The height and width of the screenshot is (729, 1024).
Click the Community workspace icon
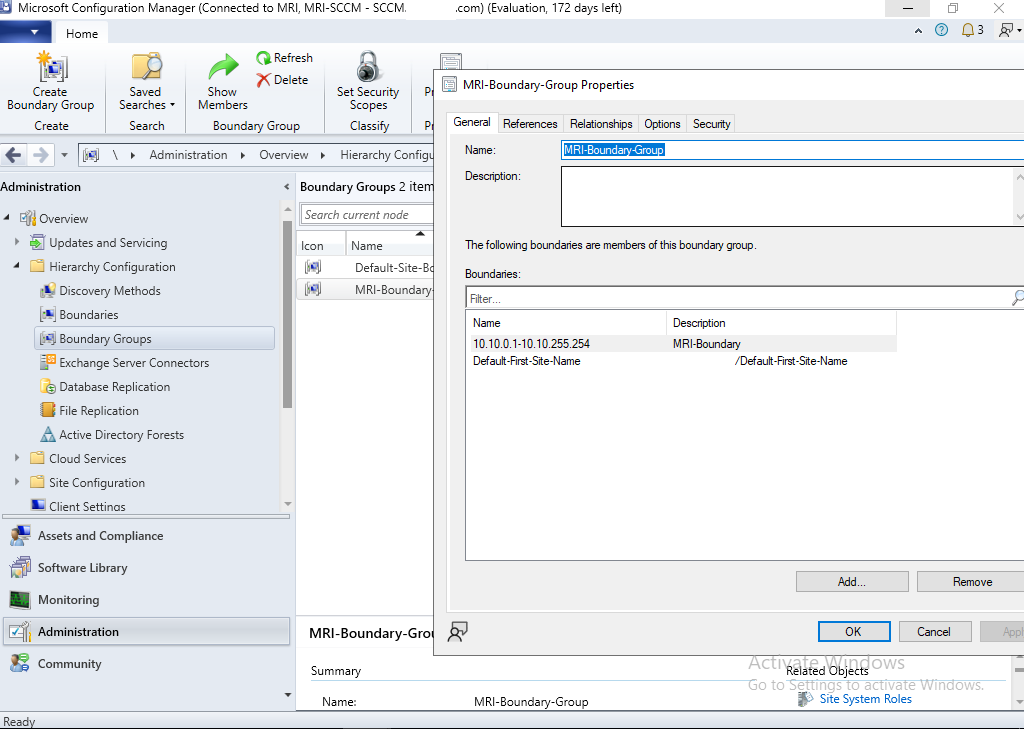tap(20, 664)
